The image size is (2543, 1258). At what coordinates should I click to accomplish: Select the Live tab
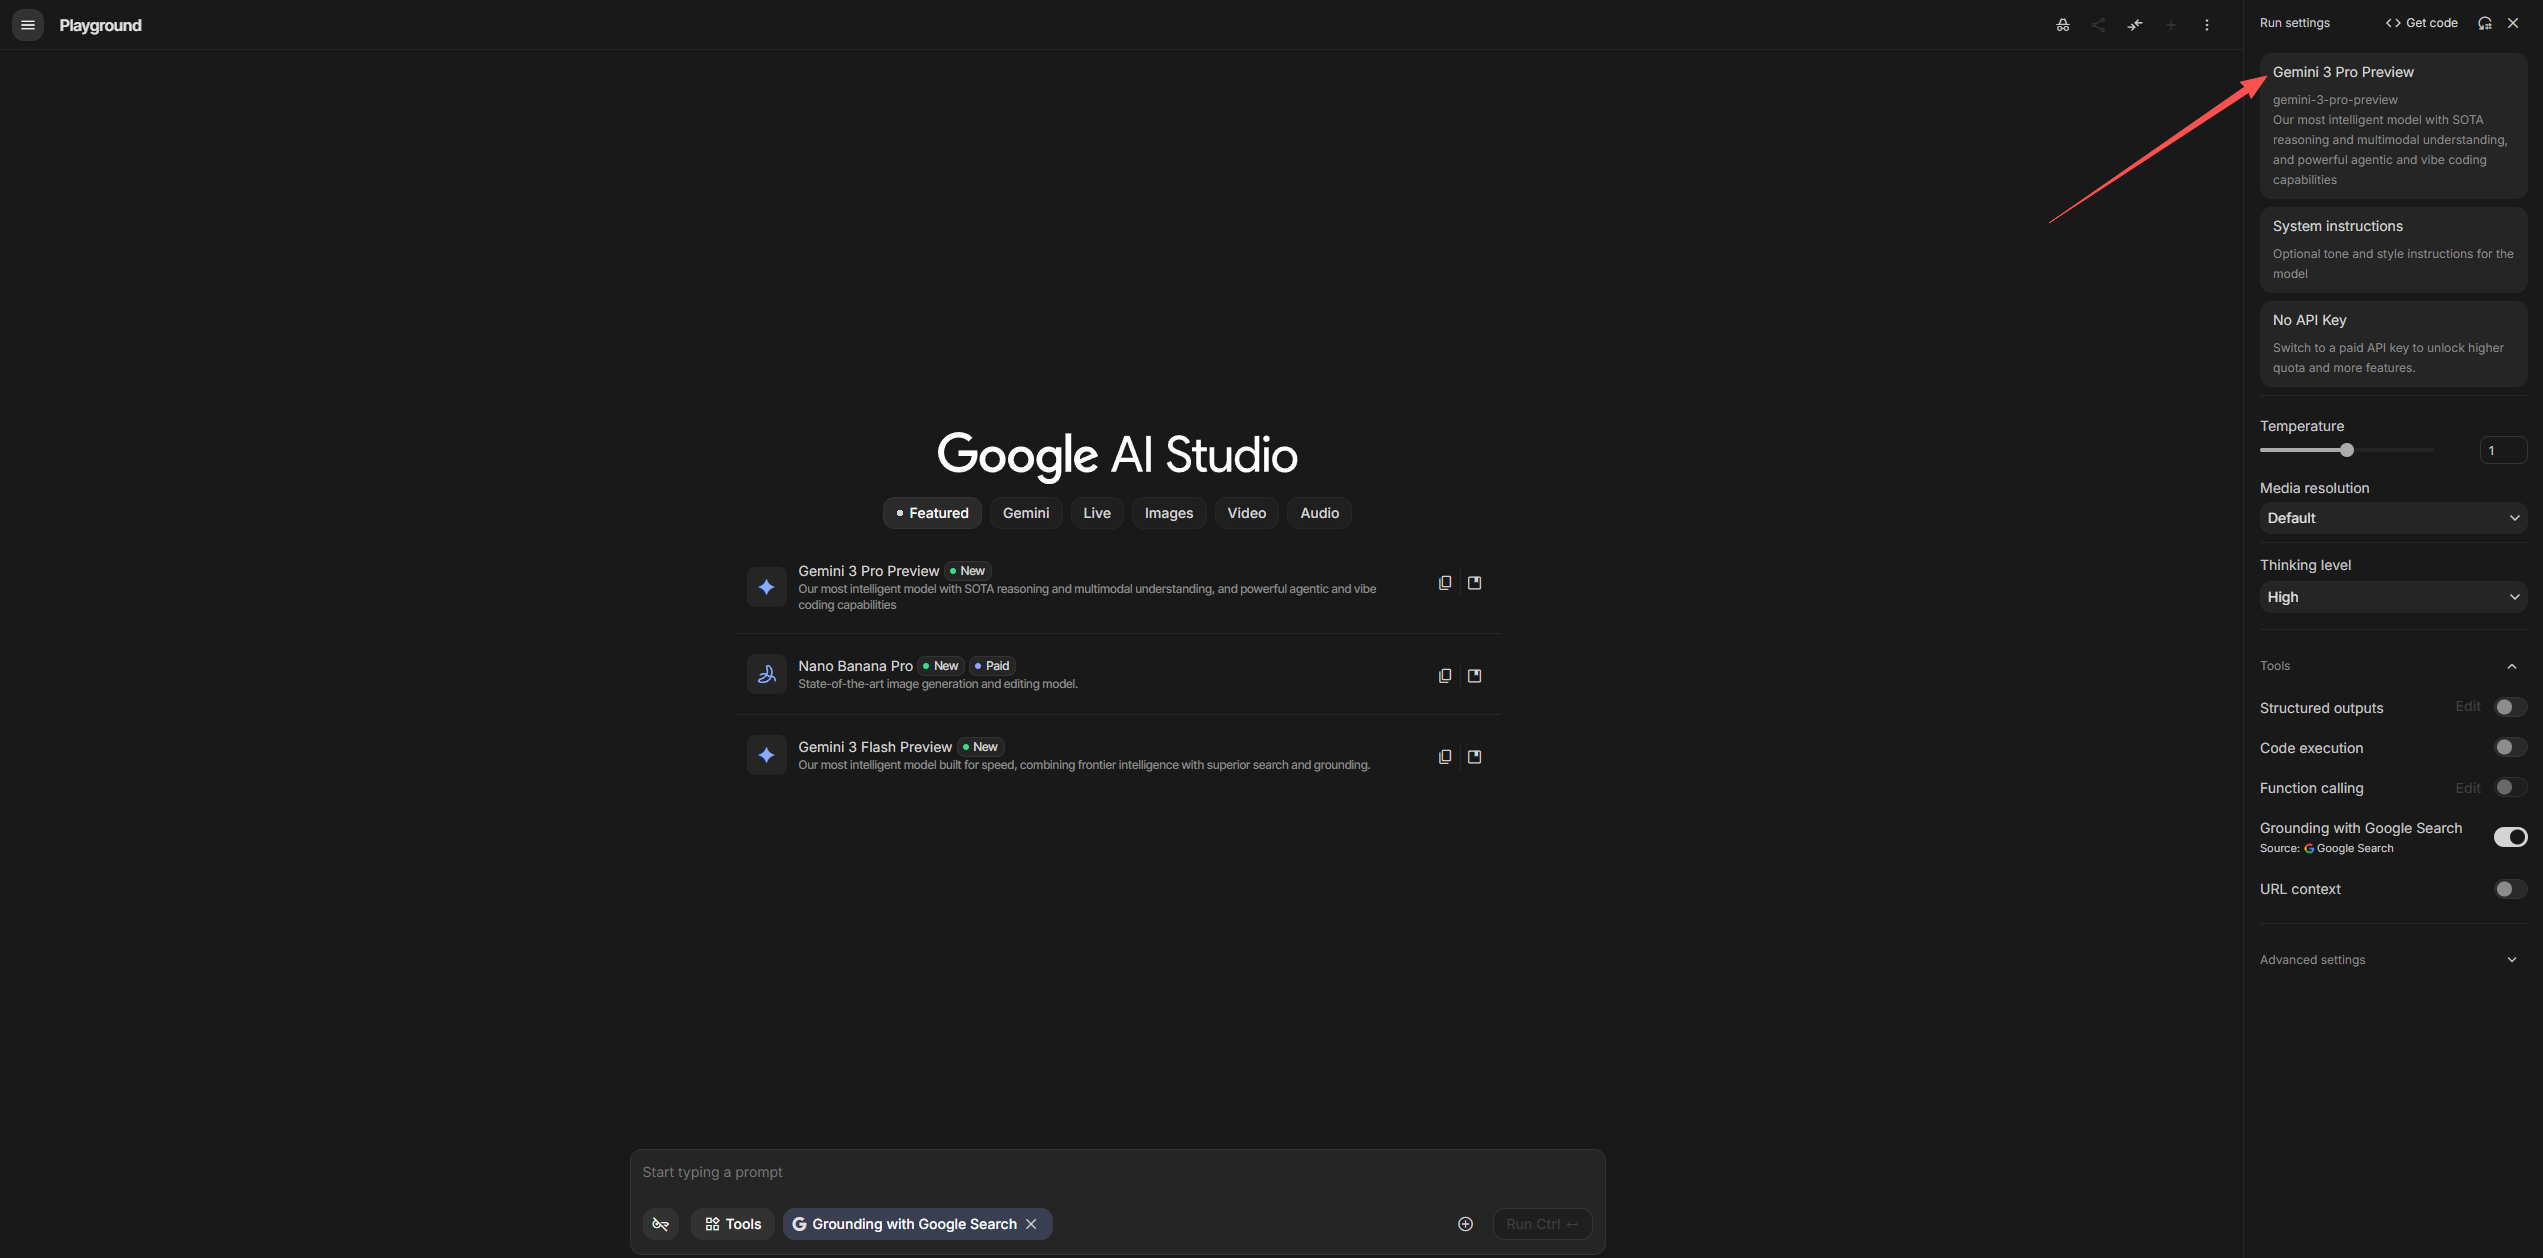pyautogui.click(x=1096, y=513)
